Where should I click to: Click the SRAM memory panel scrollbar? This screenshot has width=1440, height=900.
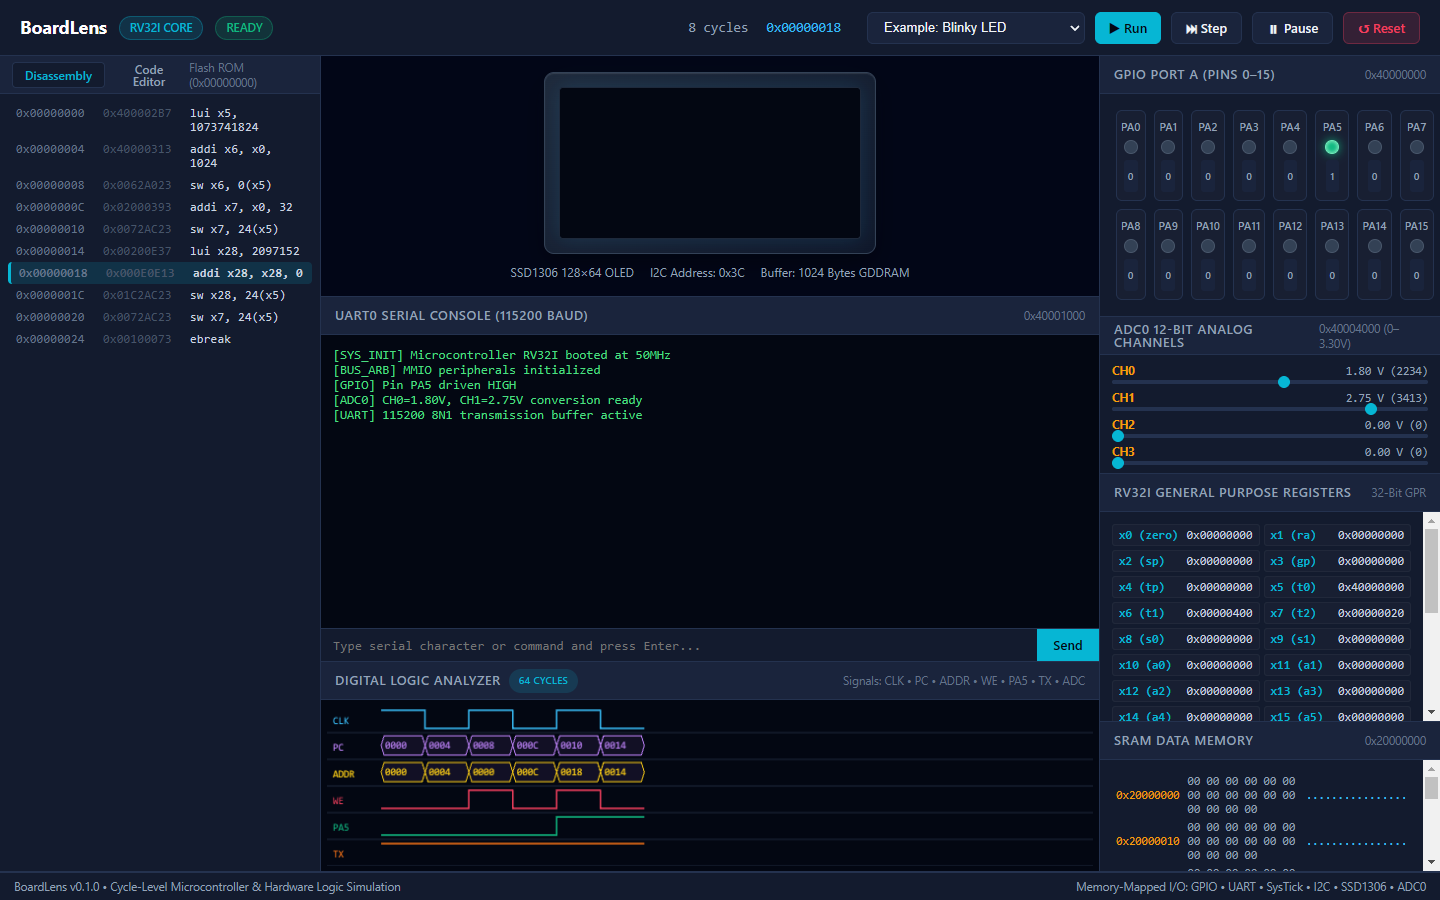(x=1431, y=815)
